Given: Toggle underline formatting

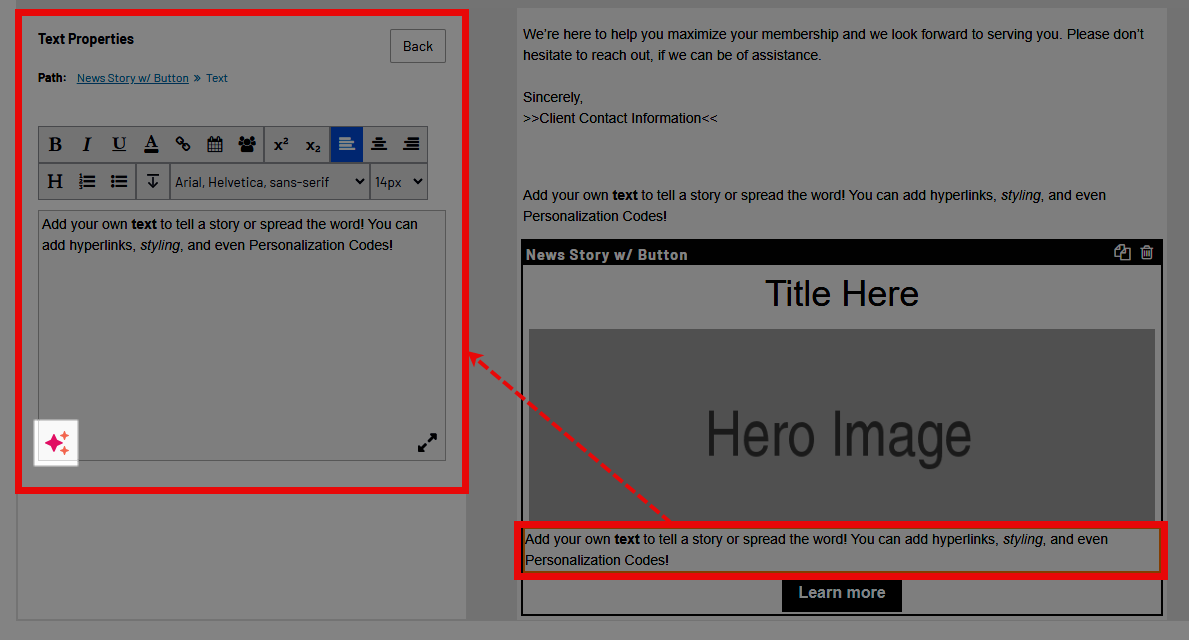Looking at the screenshot, I should pyautogui.click(x=119, y=145).
